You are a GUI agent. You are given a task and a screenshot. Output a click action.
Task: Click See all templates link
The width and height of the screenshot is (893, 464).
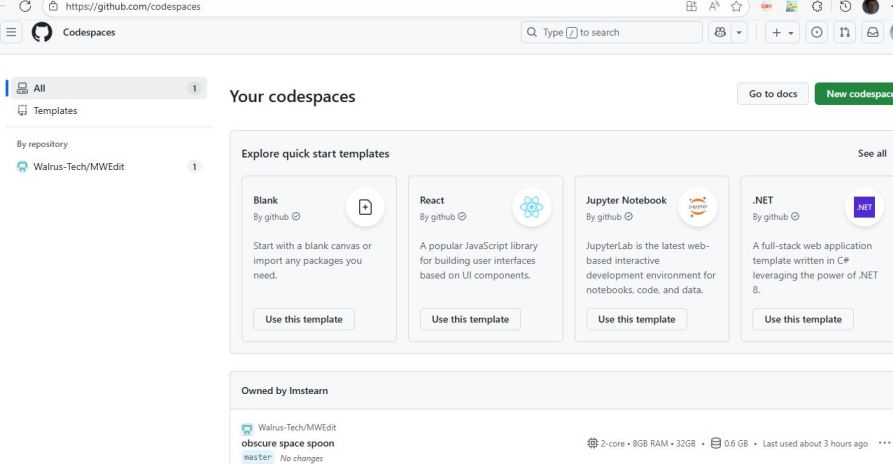point(871,154)
